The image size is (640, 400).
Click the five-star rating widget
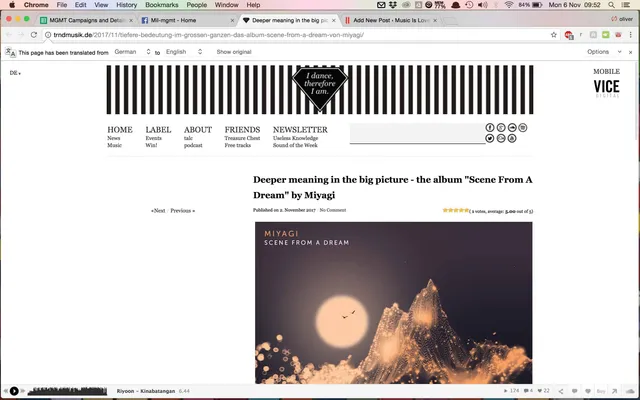click(456, 210)
